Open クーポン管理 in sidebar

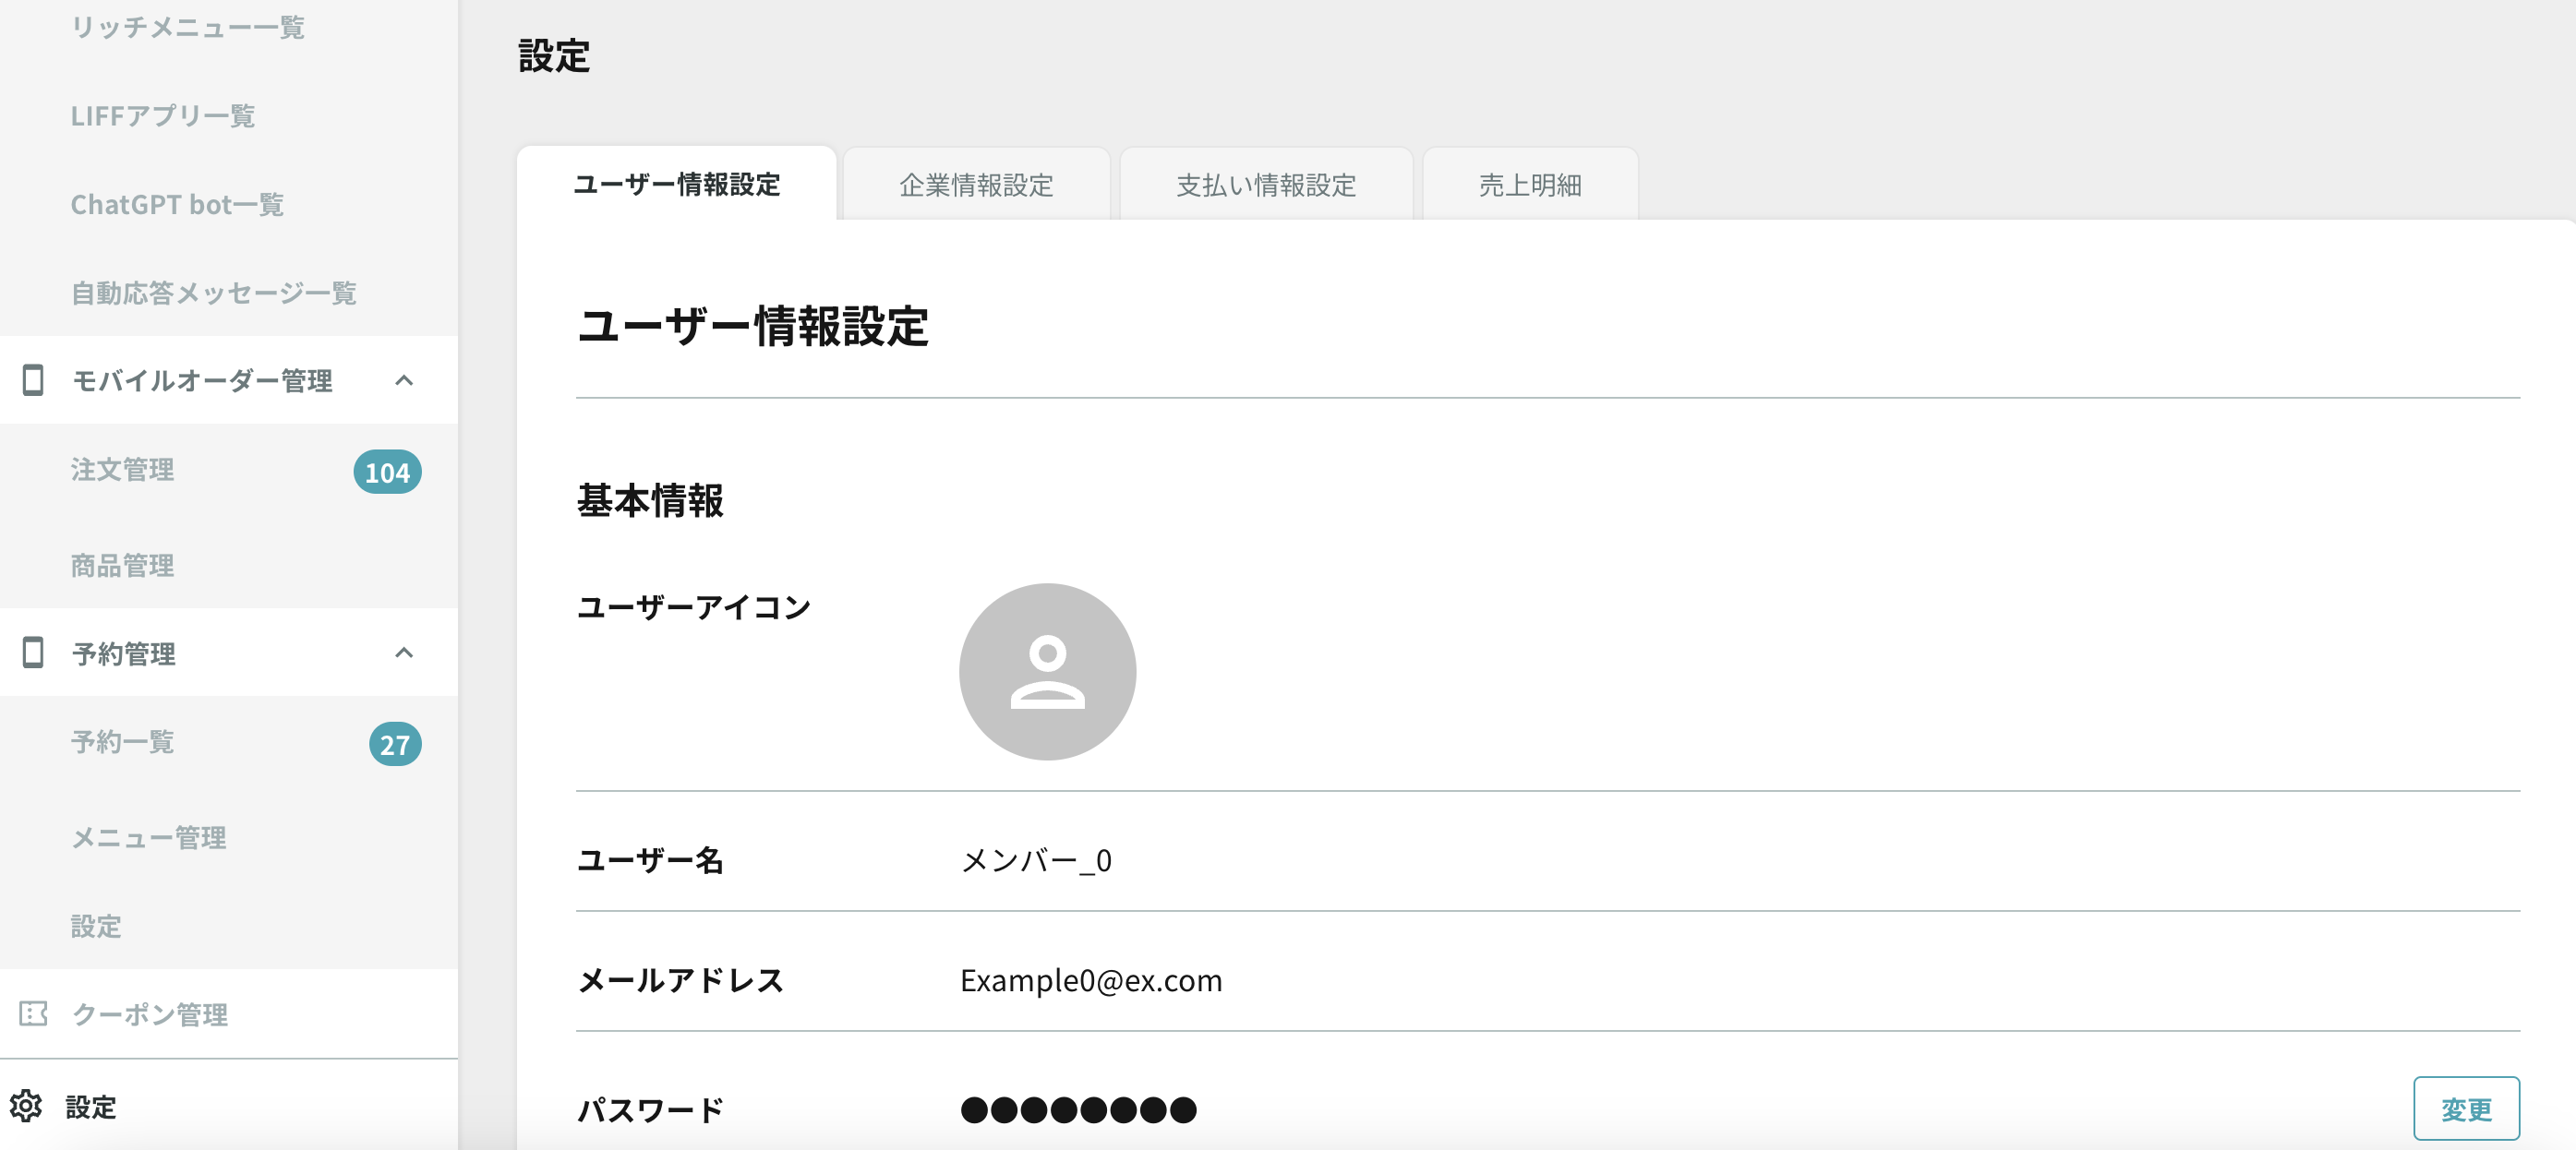pos(150,1014)
